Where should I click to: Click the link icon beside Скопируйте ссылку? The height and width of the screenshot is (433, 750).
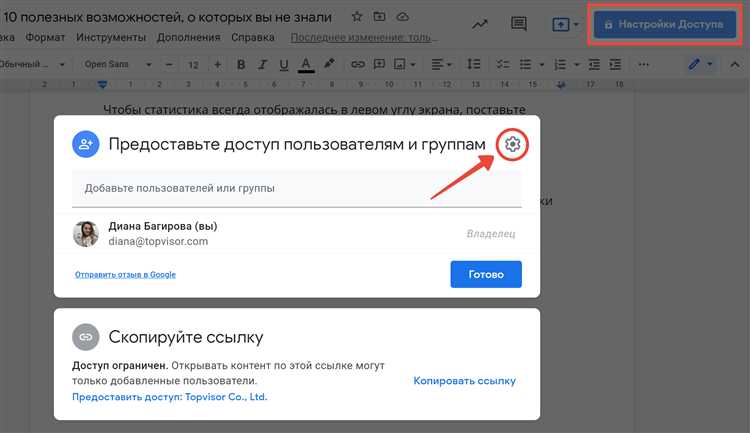86,337
